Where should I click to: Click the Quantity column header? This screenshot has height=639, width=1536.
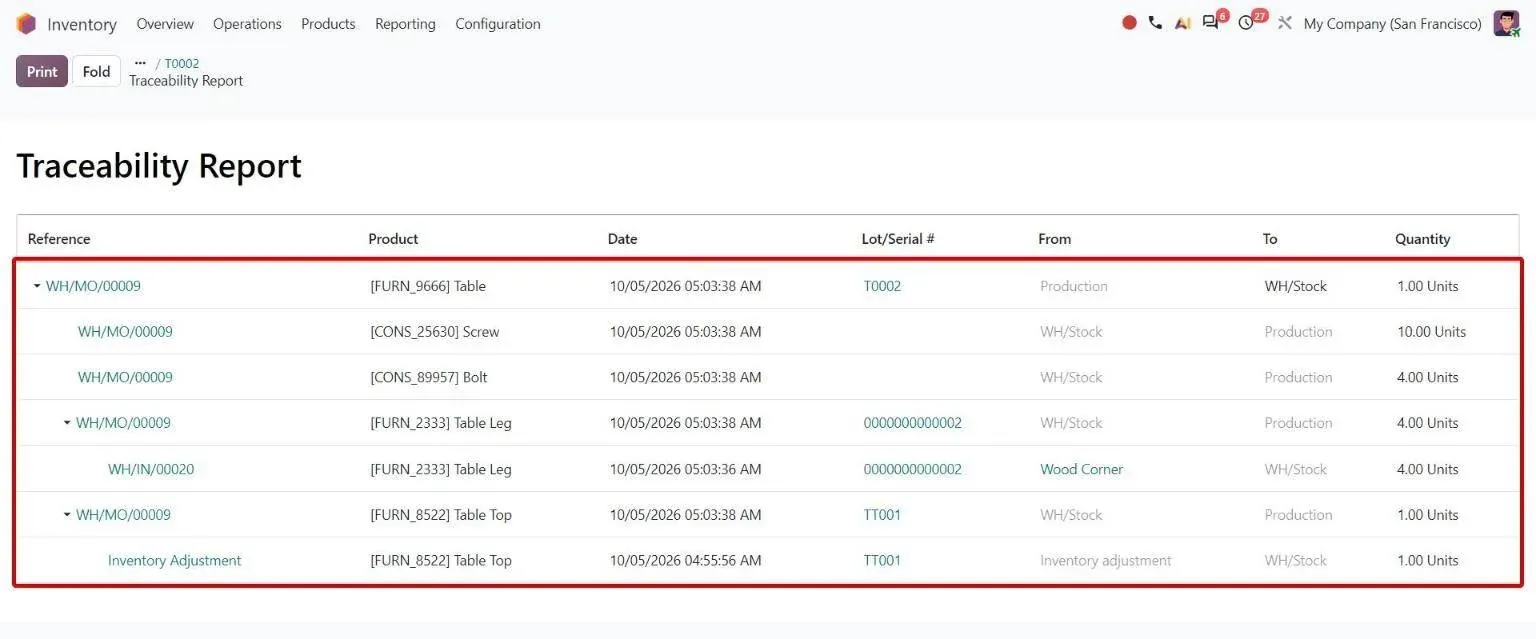tap(1423, 239)
